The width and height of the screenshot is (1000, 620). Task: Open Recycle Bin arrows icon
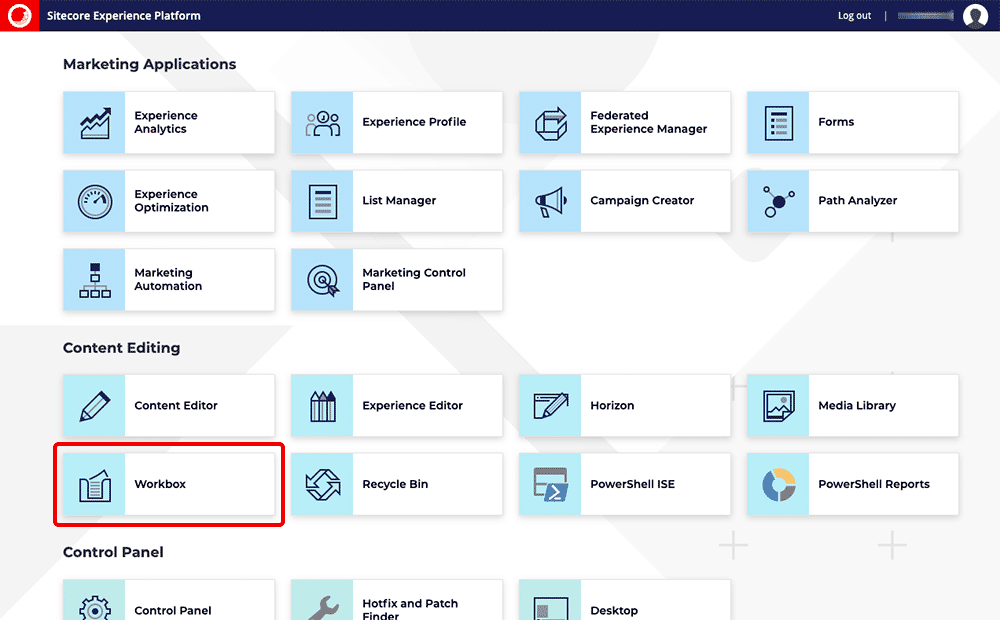(x=323, y=485)
